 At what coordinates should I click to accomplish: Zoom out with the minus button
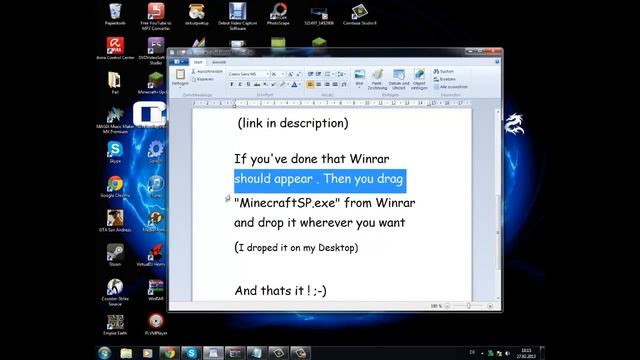pyautogui.click(x=447, y=306)
